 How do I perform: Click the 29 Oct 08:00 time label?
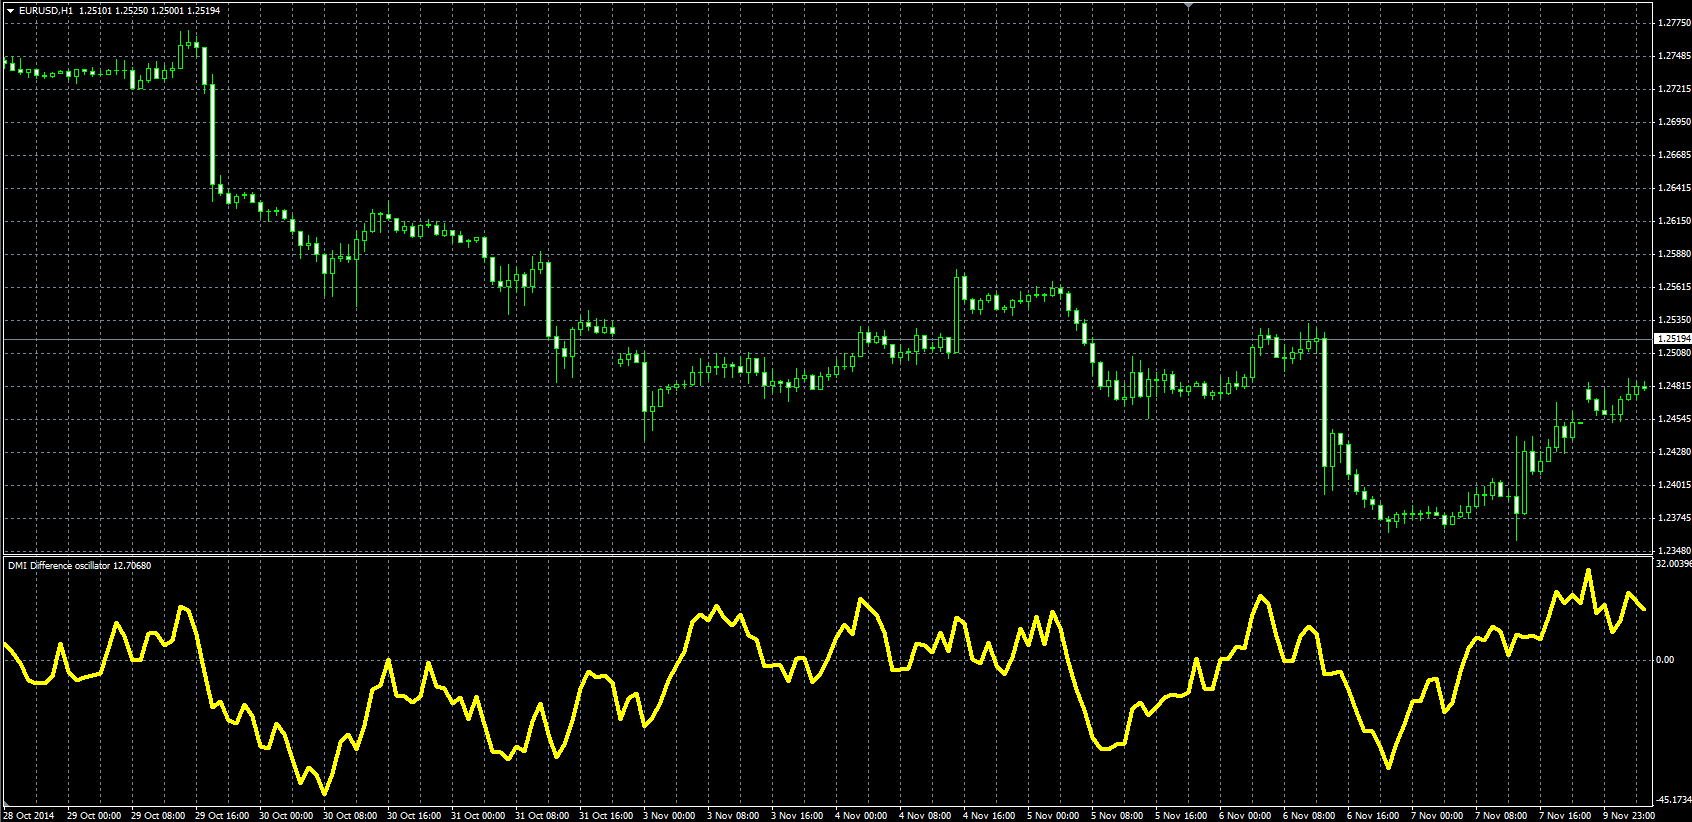coord(158,816)
